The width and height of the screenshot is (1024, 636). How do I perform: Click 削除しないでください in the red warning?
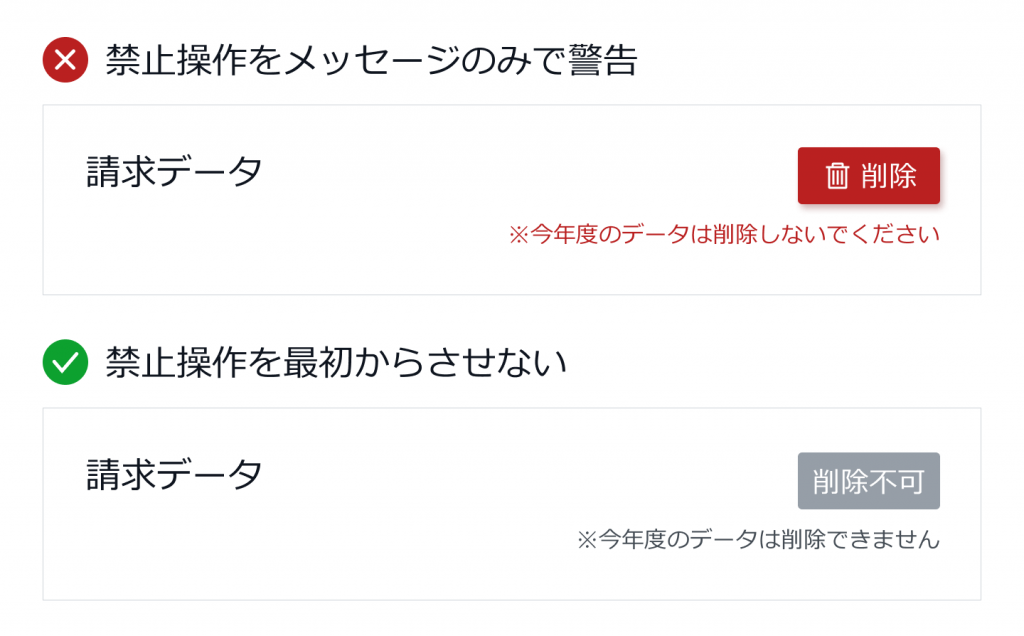pos(826,234)
